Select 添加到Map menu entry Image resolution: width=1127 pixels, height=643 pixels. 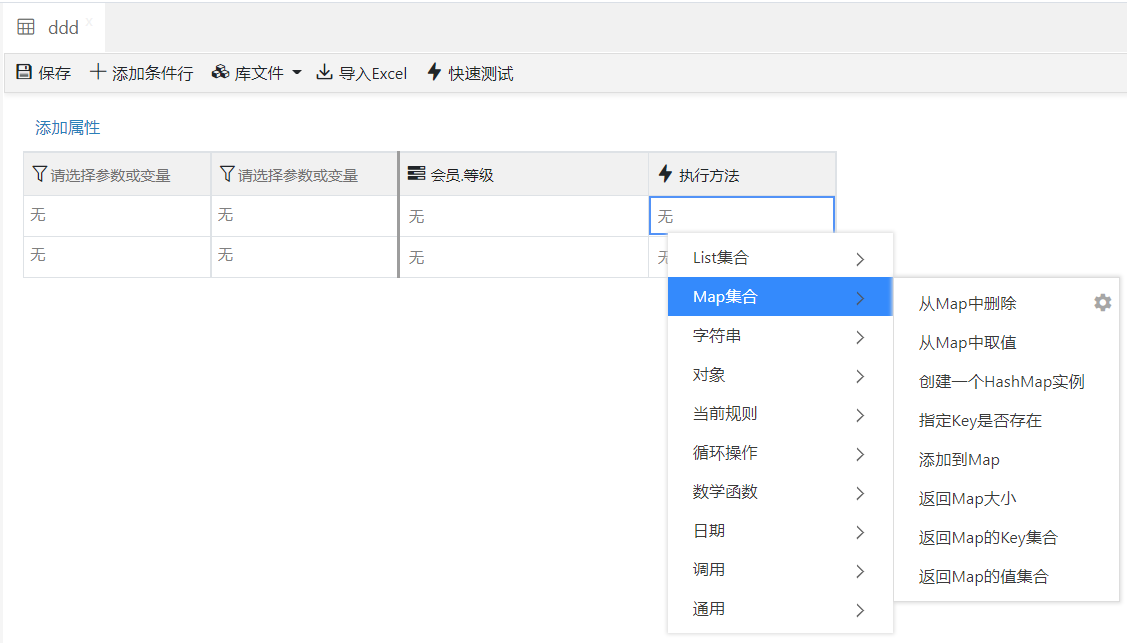[x=959, y=460]
